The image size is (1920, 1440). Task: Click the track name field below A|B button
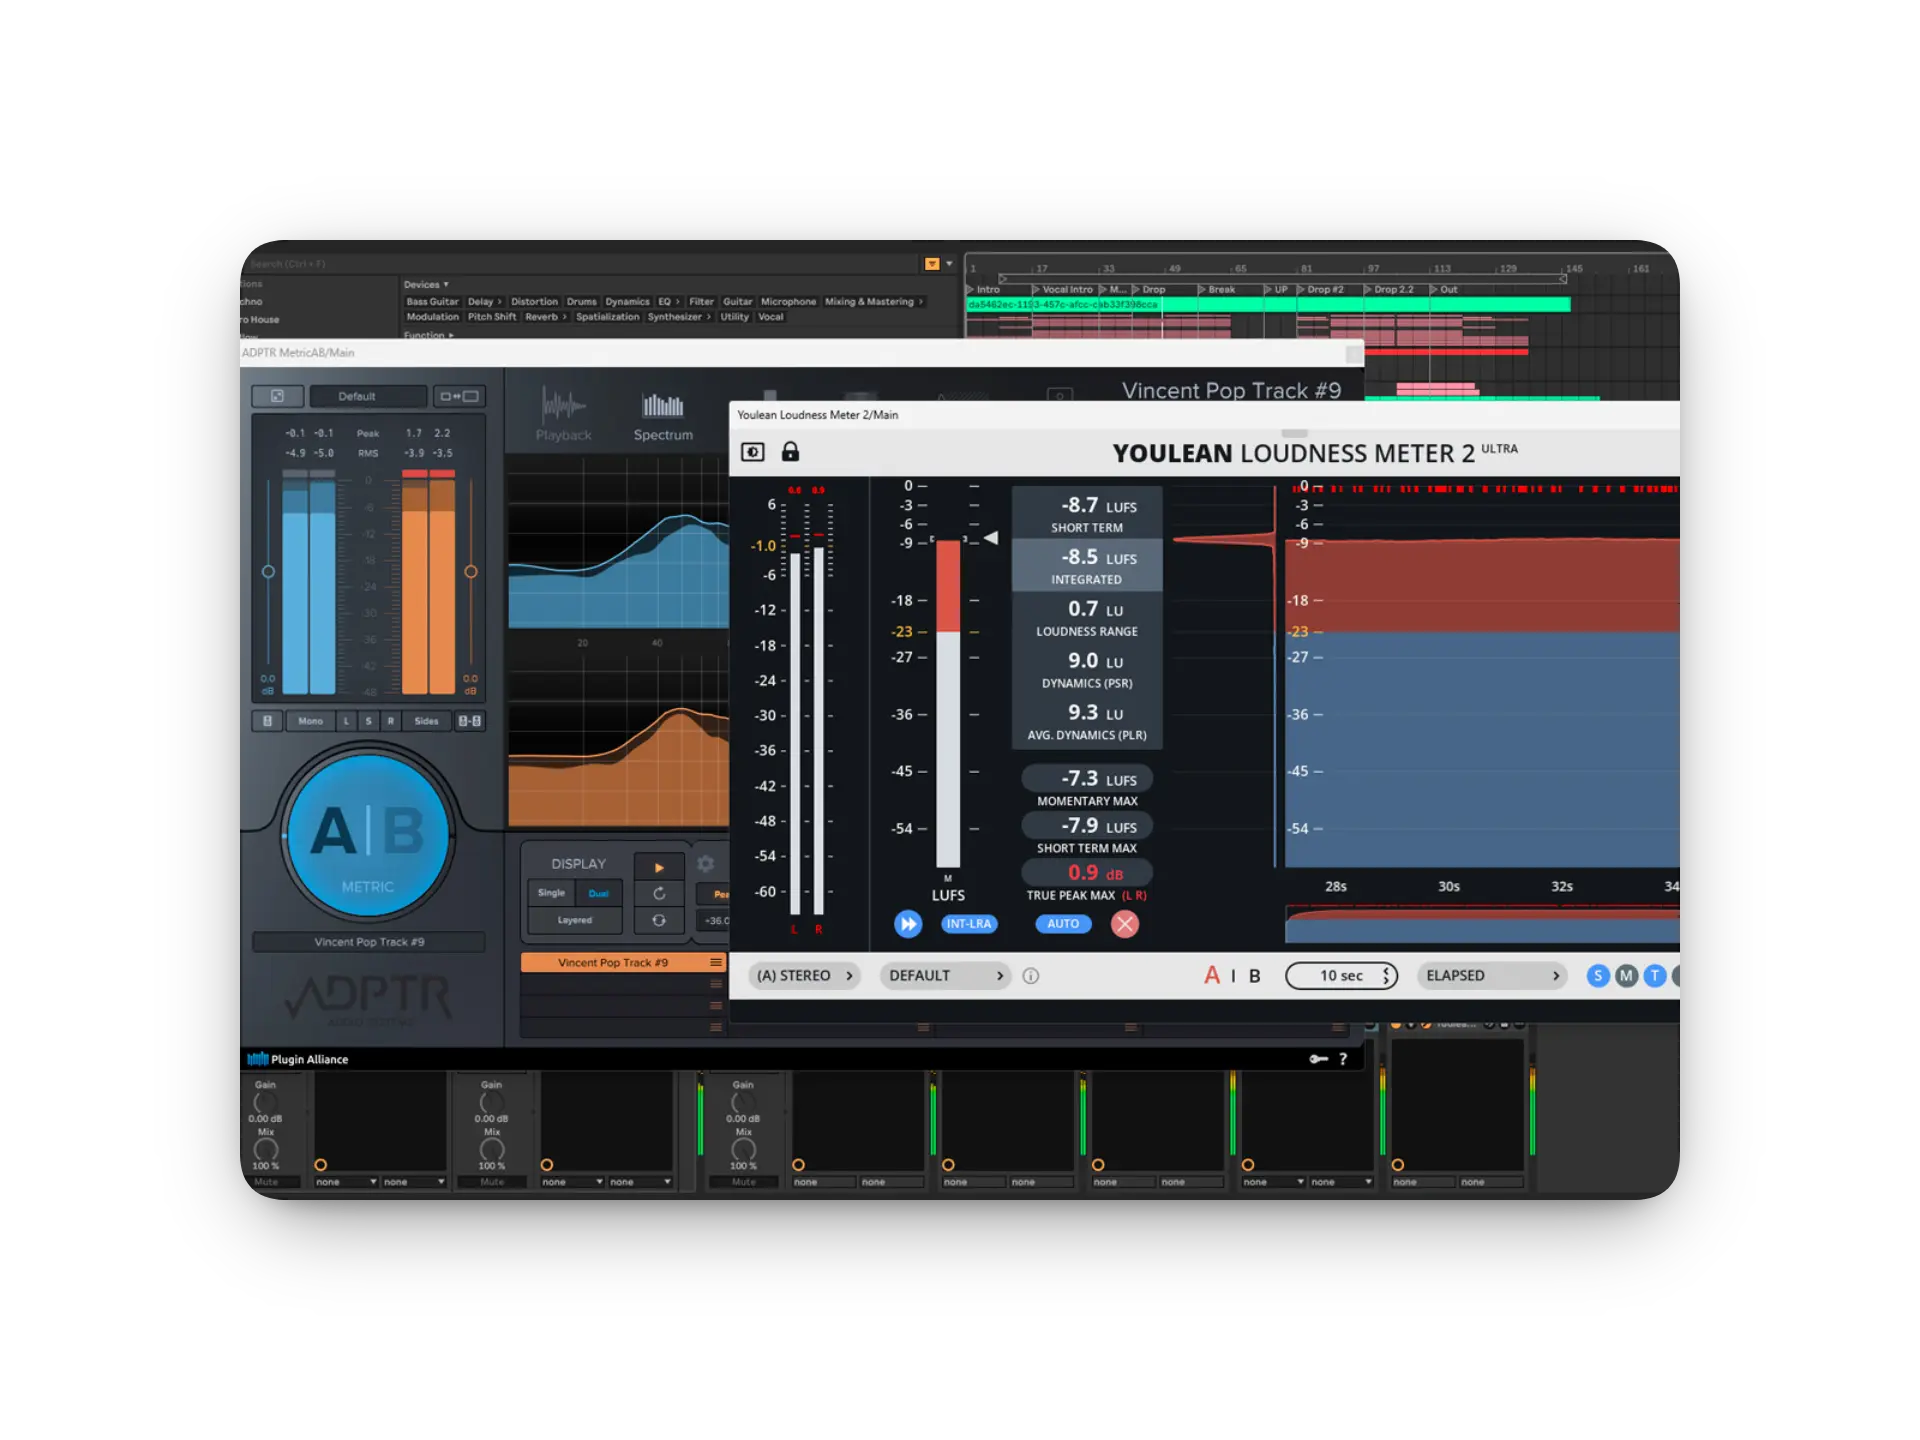point(369,942)
